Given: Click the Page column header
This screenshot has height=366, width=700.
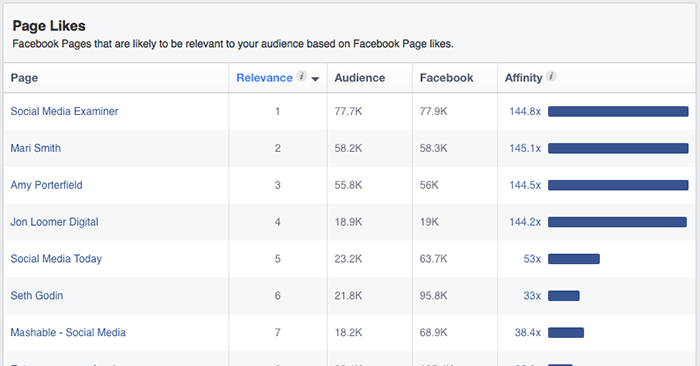Looking at the screenshot, I should click(x=24, y=78).
